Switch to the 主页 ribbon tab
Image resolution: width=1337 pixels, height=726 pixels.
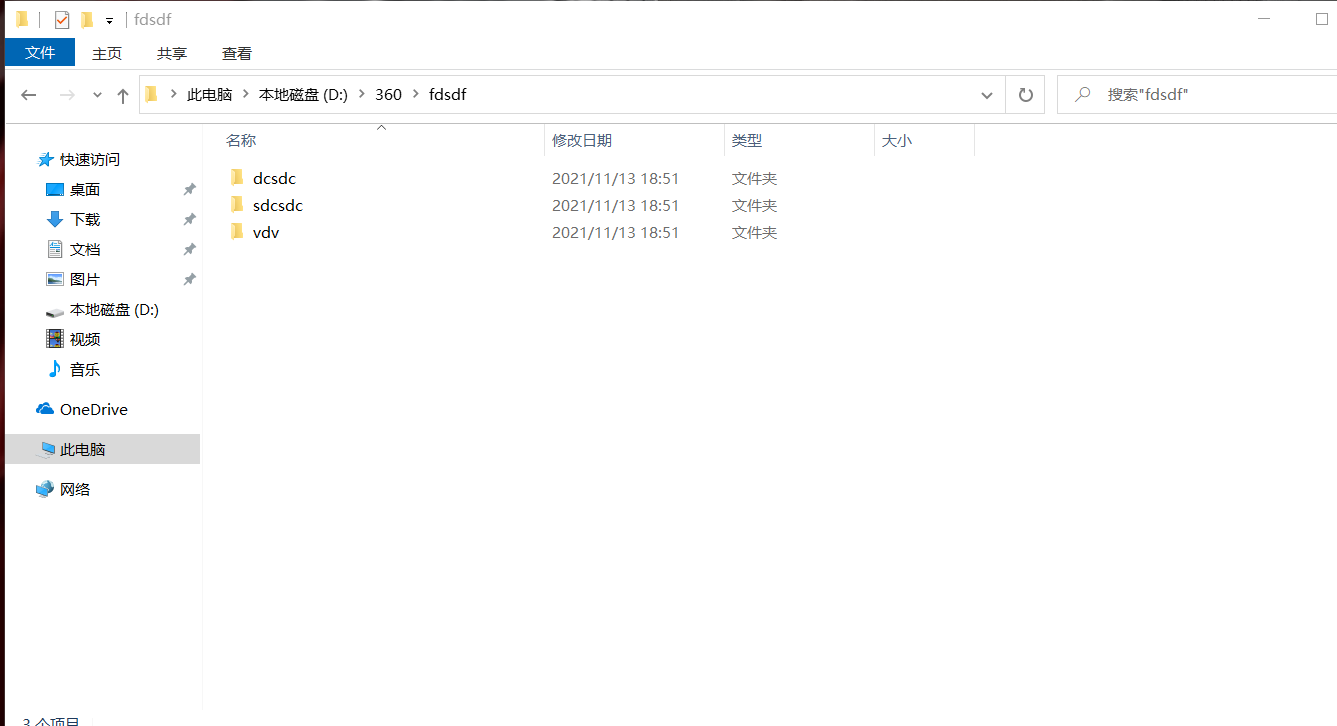click(107, 53)
